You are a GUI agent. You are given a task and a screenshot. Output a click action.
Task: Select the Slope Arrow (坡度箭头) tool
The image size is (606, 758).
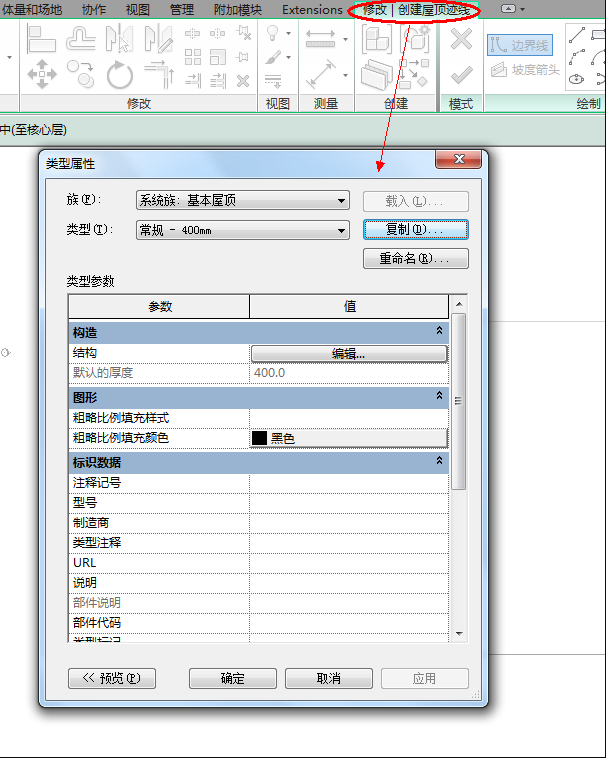coord(520,70)
